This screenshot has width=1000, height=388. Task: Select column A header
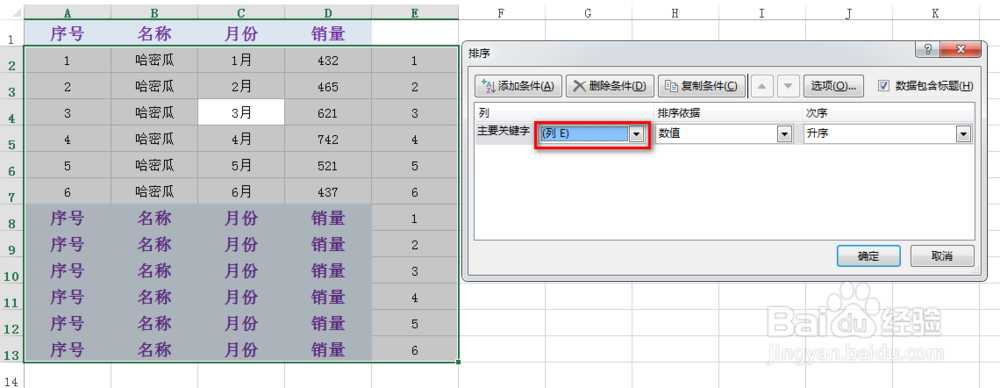coord(67,12)
